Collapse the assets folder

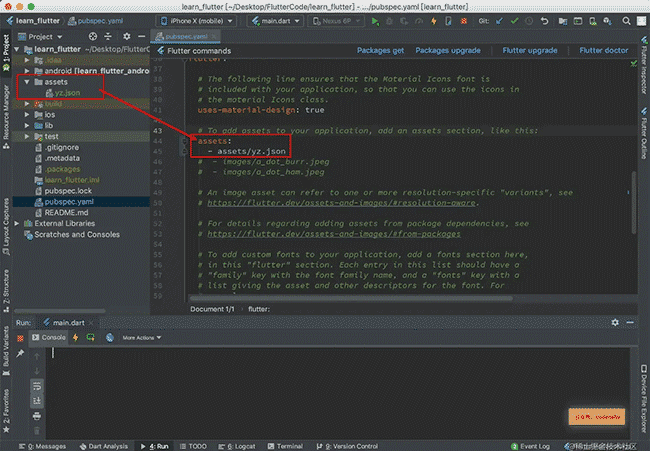[27, 82]
